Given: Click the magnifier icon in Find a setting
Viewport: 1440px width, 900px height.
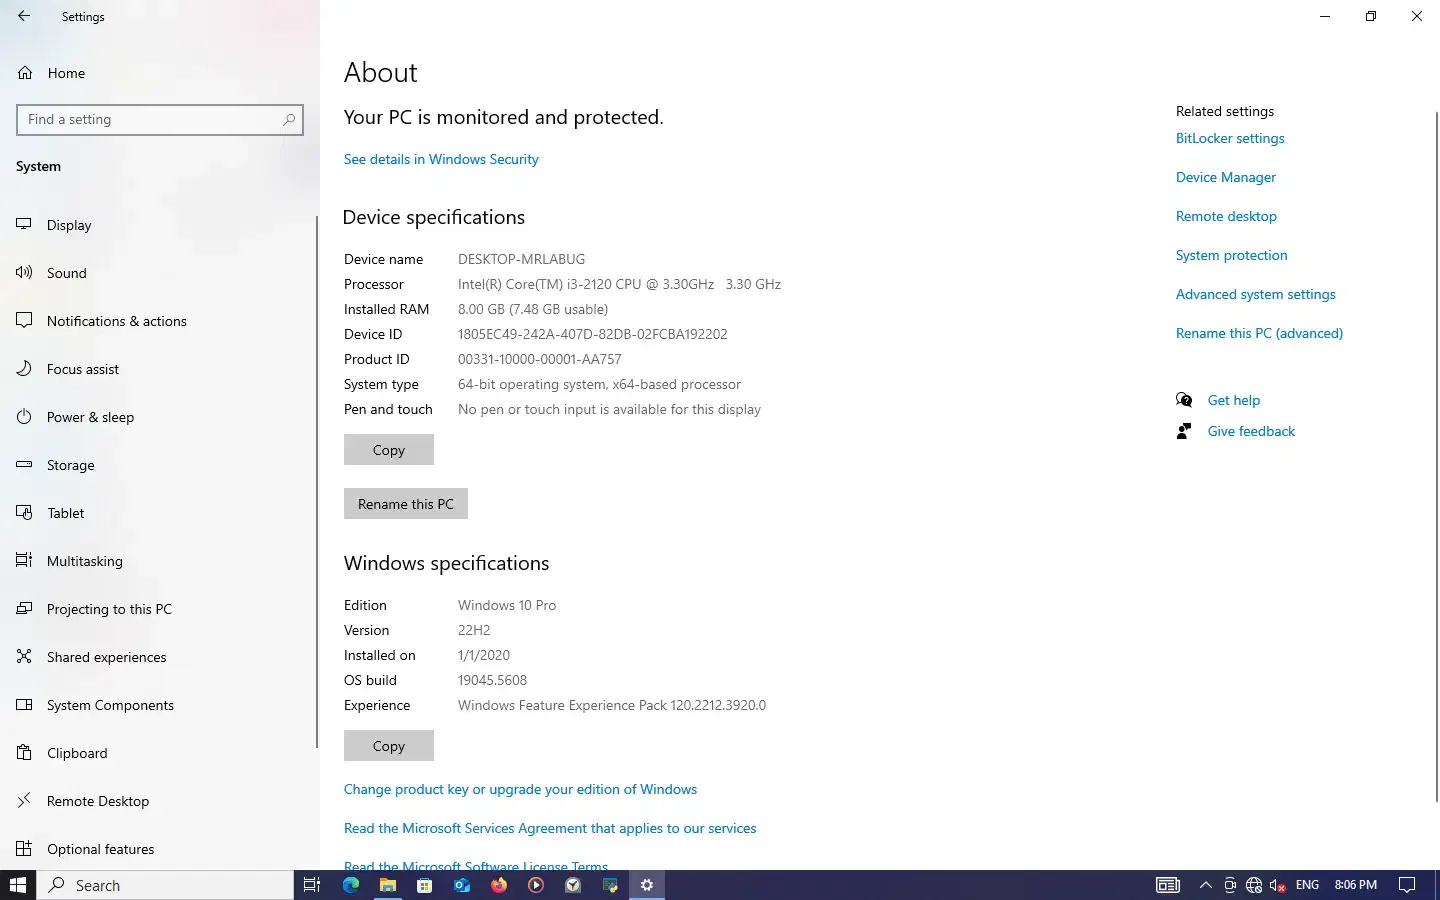Looking at the screenshot, I should pos(289,120).
